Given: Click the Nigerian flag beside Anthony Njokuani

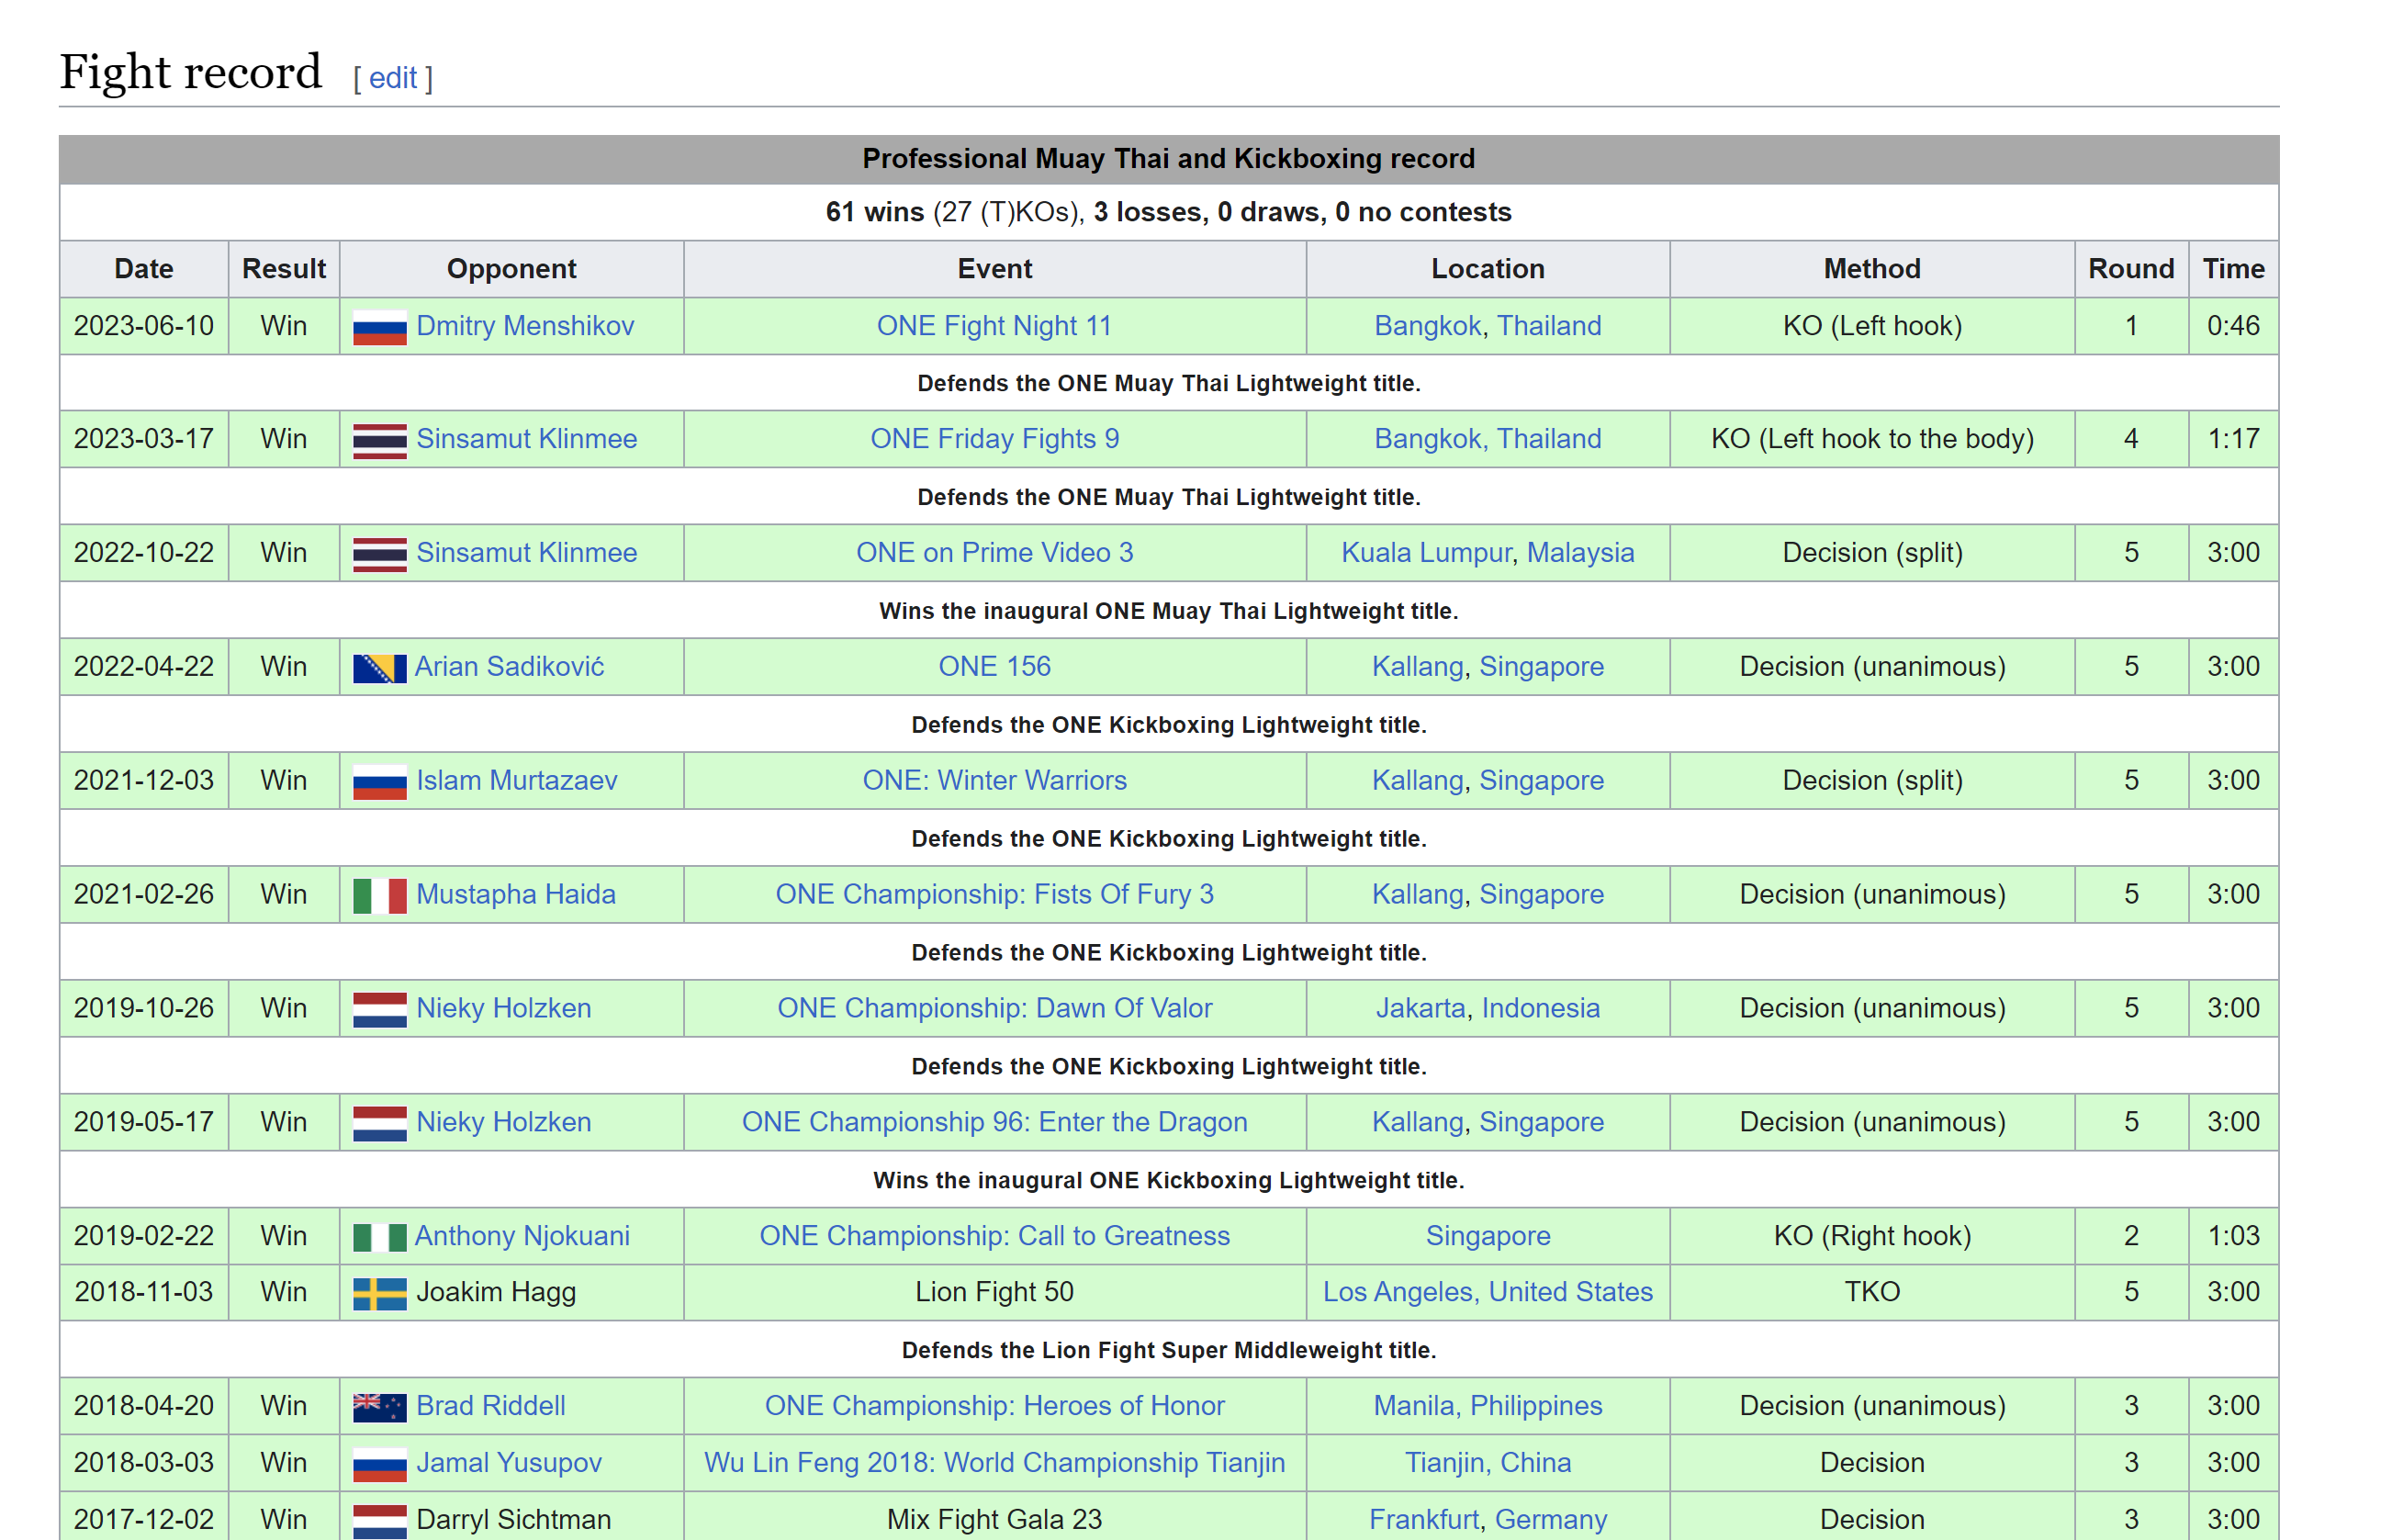Looking at the screenshot, I should (380, 1238).
